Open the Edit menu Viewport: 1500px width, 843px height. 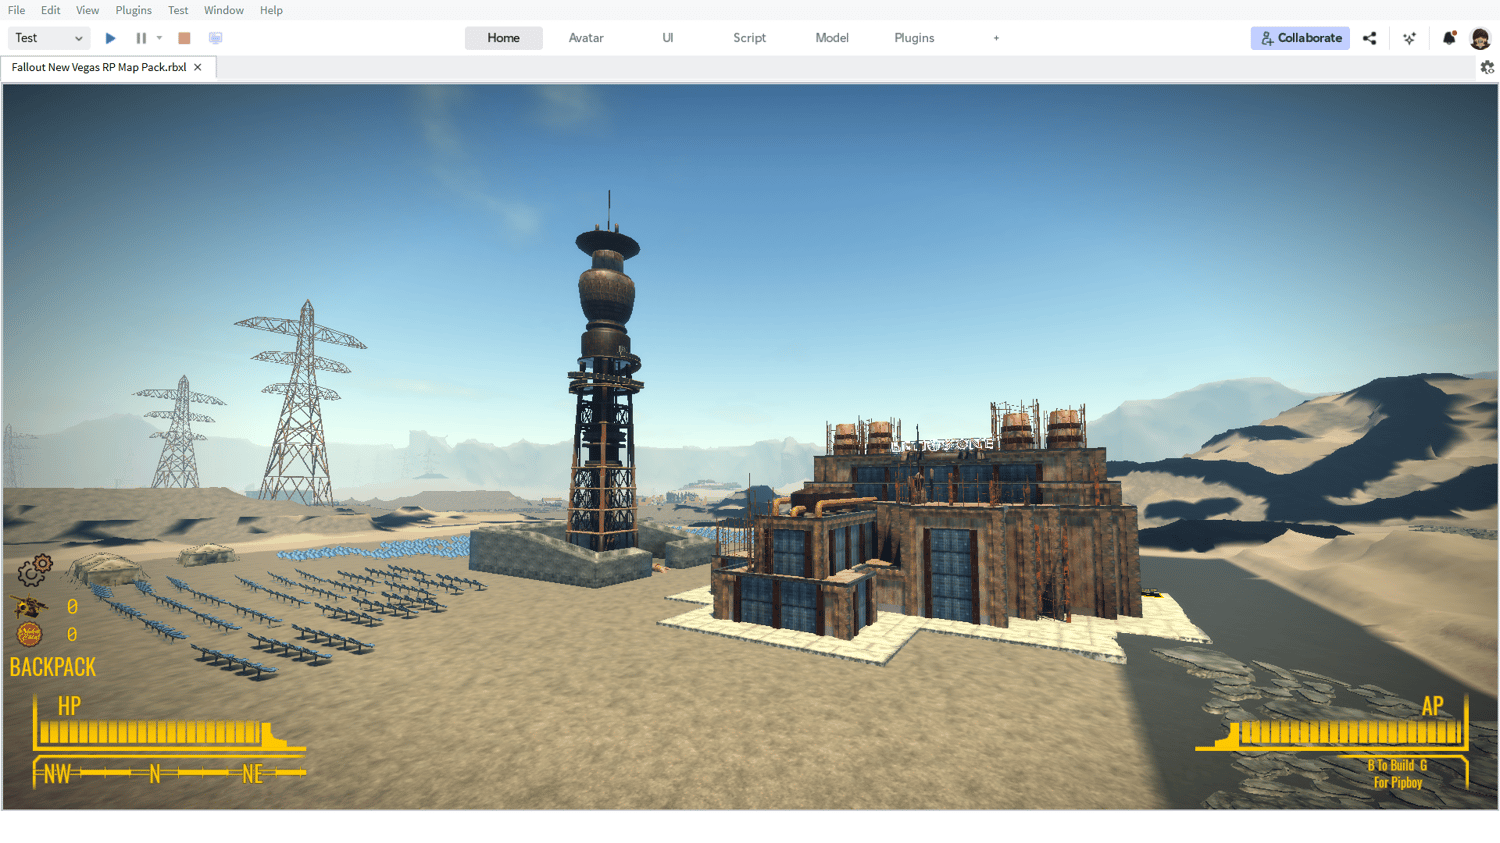[51, 10]
